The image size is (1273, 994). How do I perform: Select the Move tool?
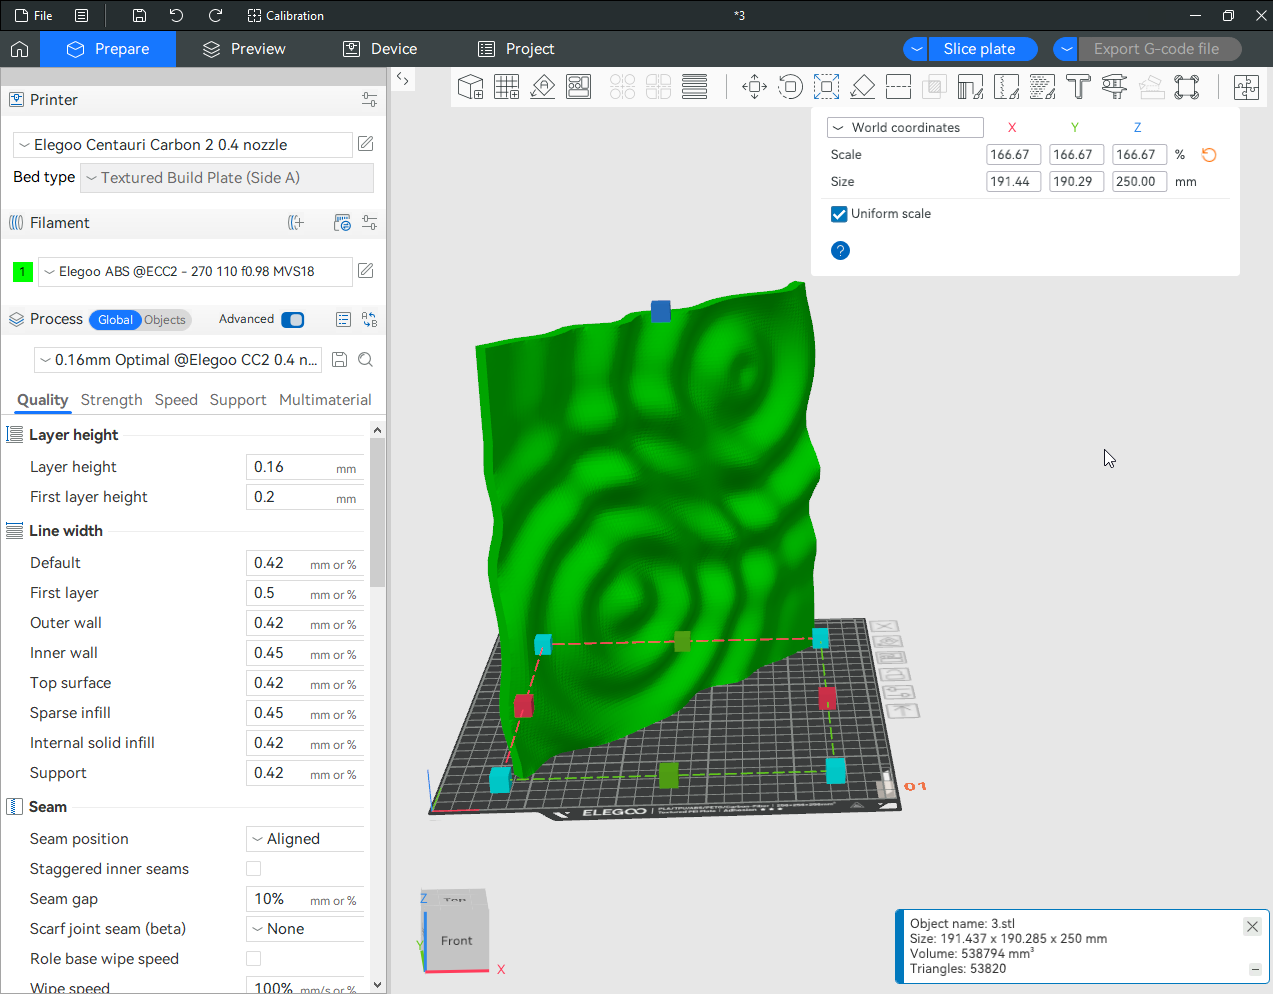pyautogui.click(x=755, y=87)
